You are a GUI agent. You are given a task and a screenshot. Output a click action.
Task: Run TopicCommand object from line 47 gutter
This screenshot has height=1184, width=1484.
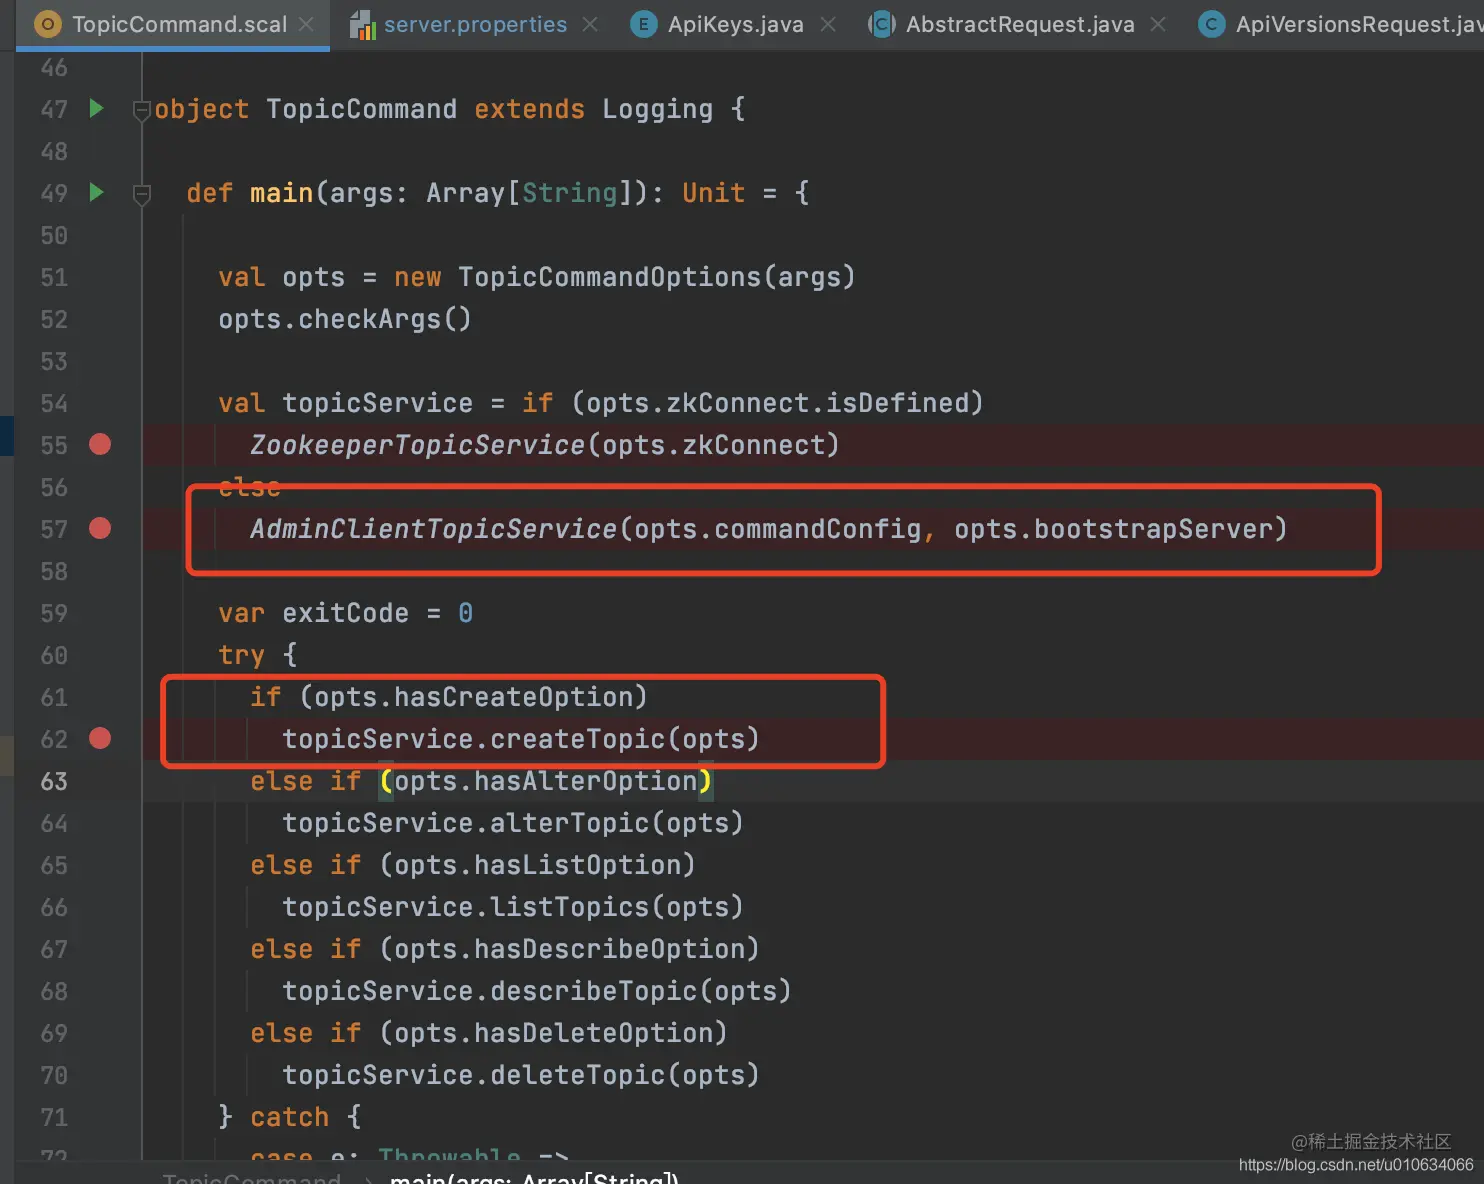pos(97,108)
